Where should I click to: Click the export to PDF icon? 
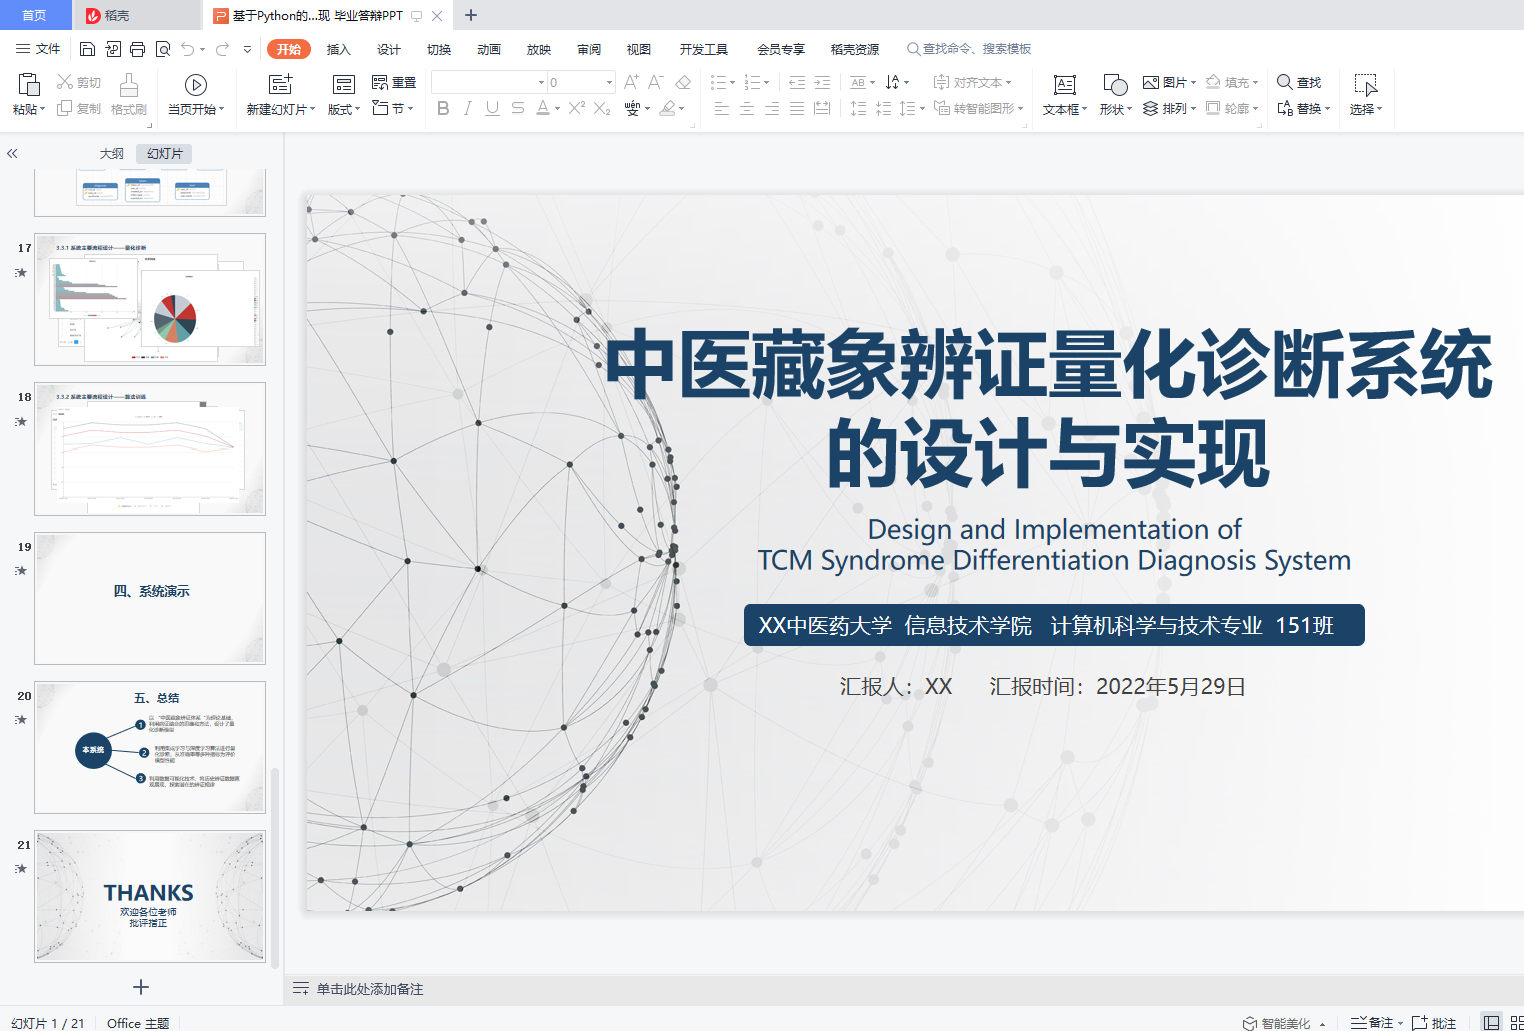point(112,49)
